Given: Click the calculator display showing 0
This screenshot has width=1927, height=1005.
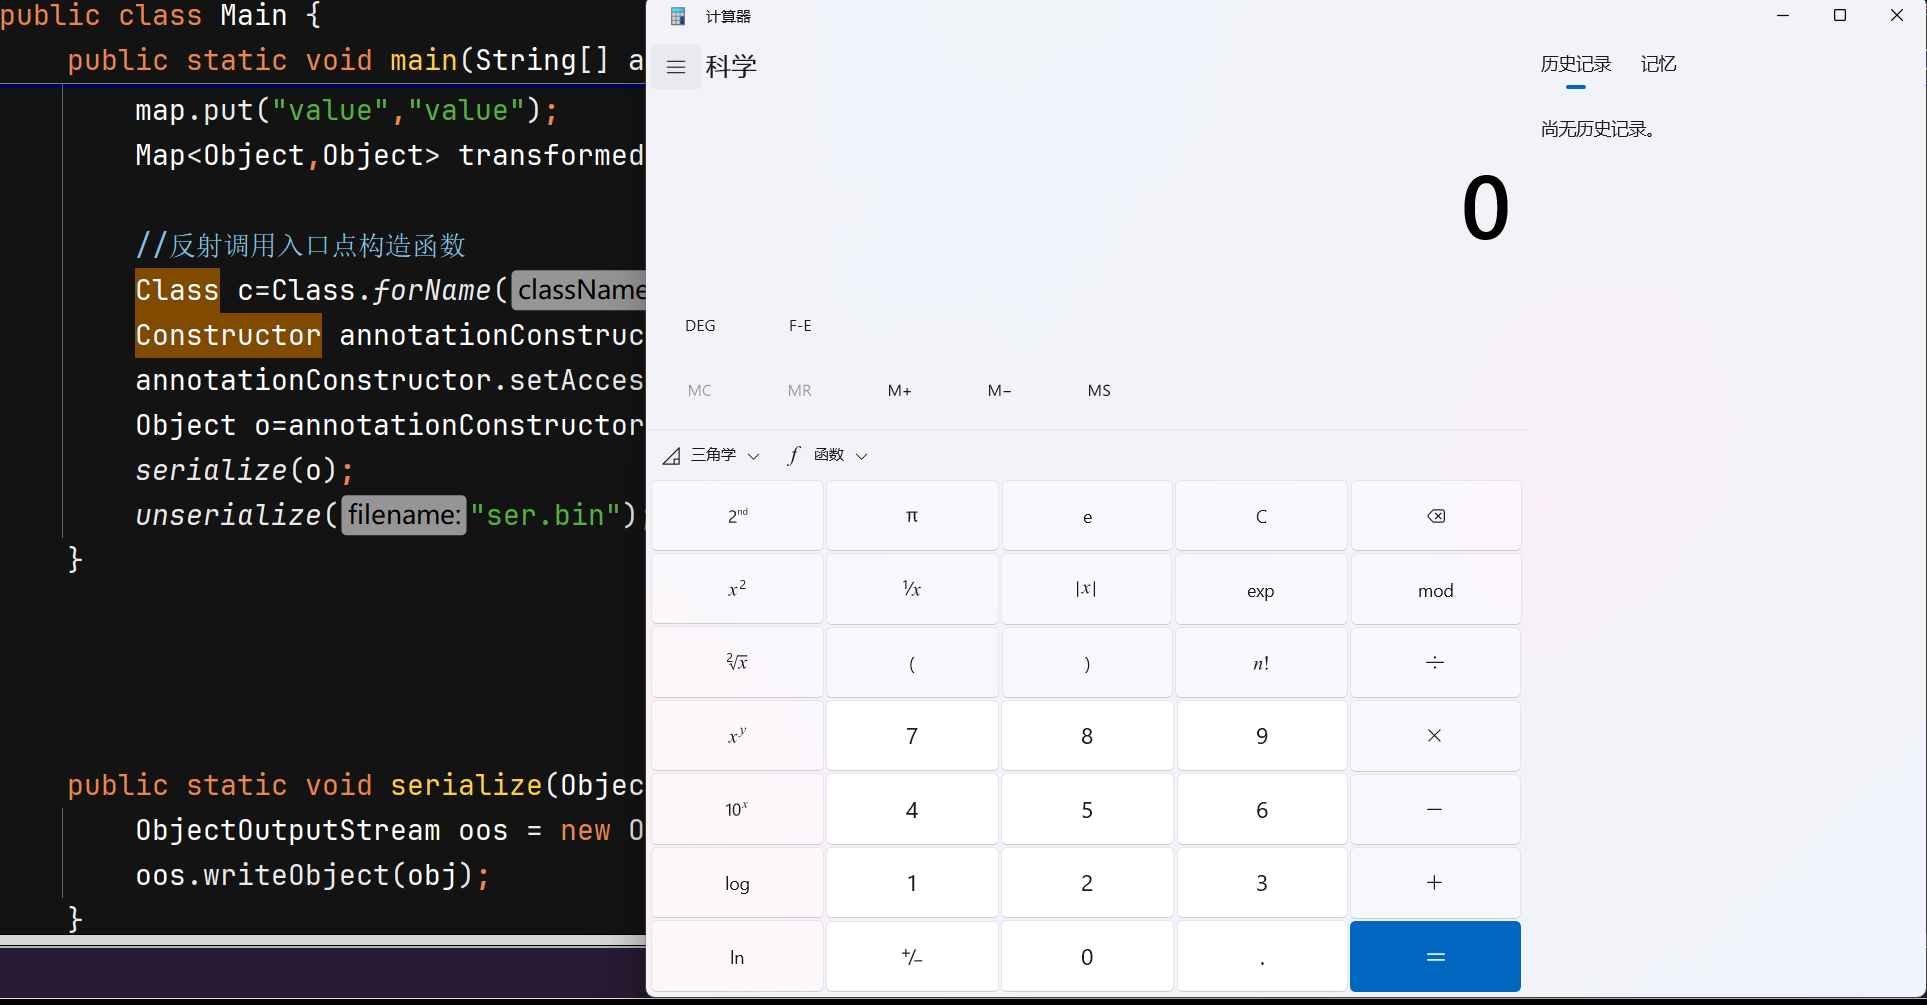Looking at the screenshot, I should [1485, 208].
